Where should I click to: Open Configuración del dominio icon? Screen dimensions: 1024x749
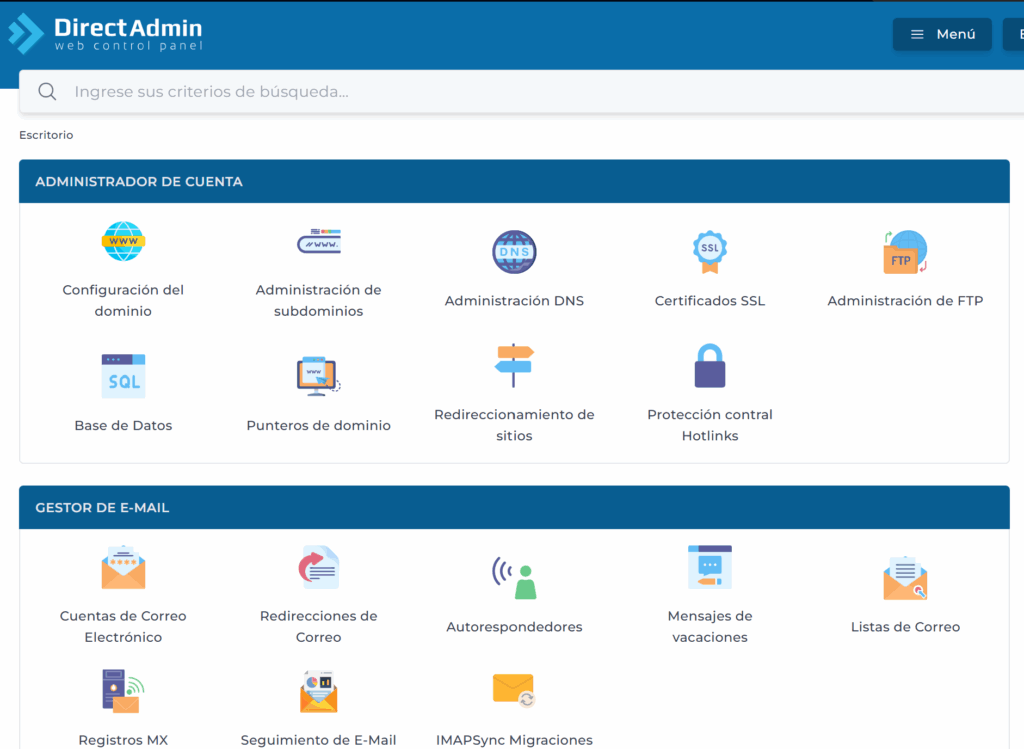pos(123,242)
